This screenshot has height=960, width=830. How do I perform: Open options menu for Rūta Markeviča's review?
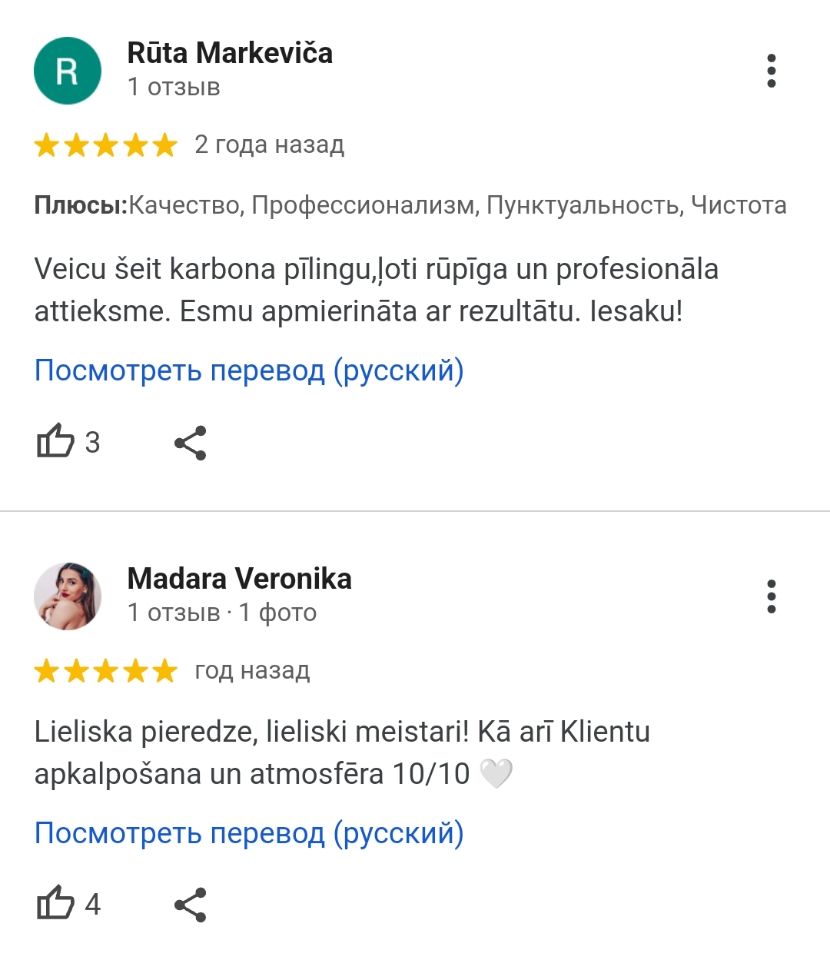[x=771, y=71]
